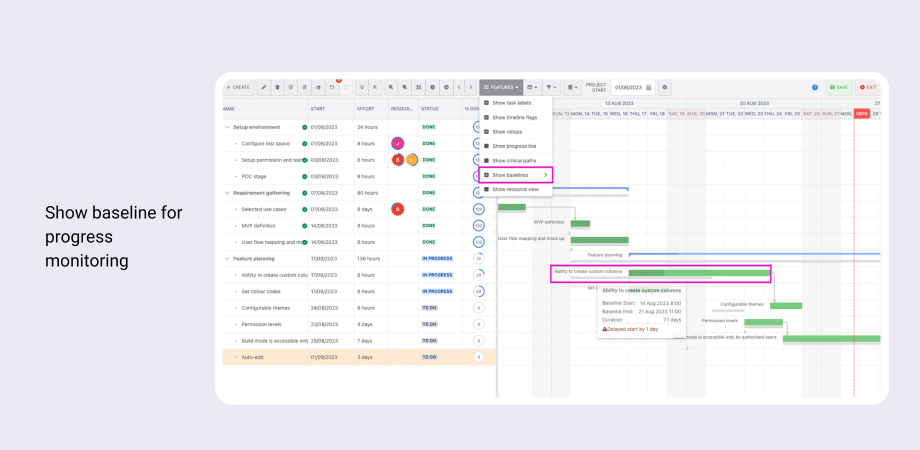Toggle Show progress line checkbox
Viewport: 920px width, 450px height.
(486, 146)
